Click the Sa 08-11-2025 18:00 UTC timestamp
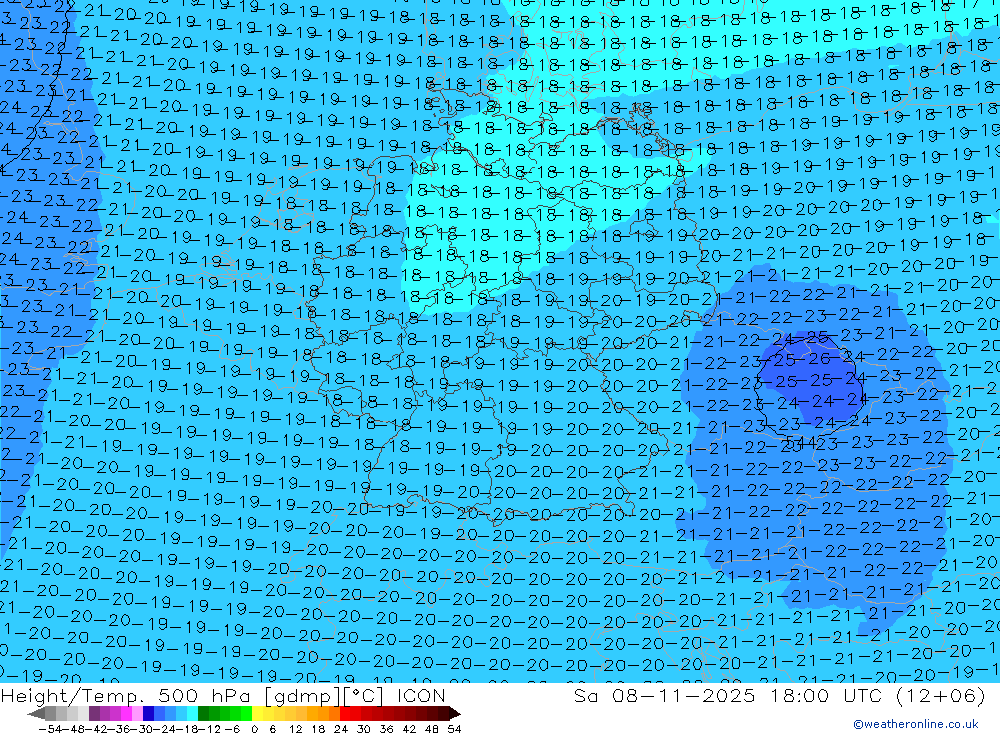 point(779,695)
